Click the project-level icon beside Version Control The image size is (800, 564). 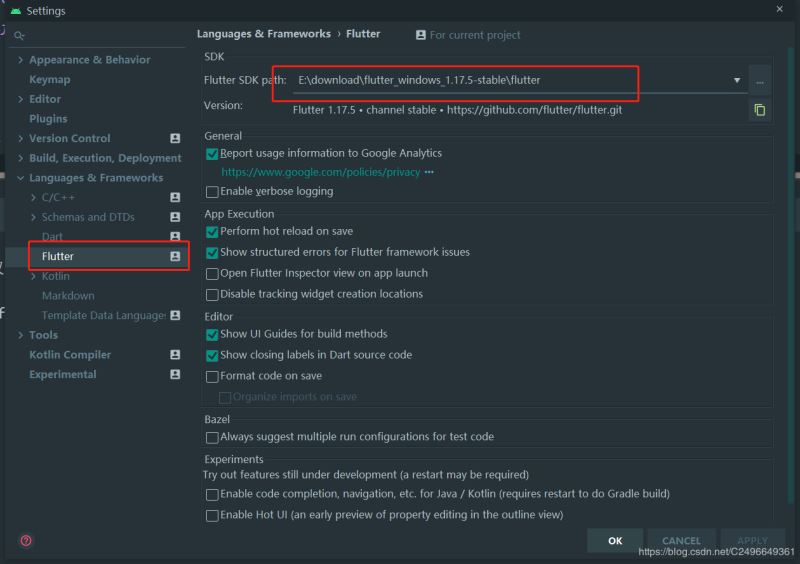(175, 139)
